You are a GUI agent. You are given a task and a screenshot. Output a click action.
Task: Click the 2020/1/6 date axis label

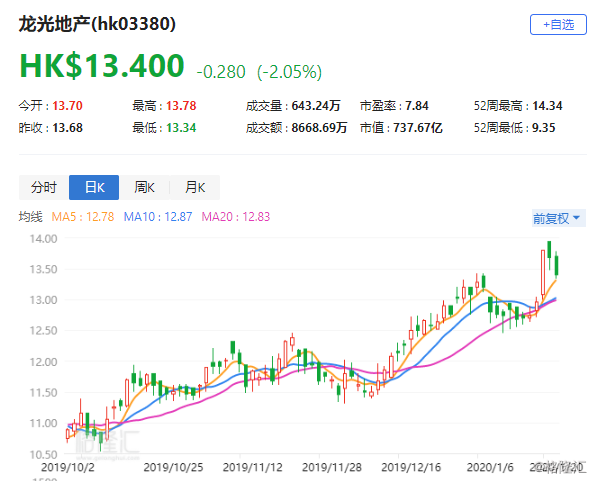(x=490, y=467)
